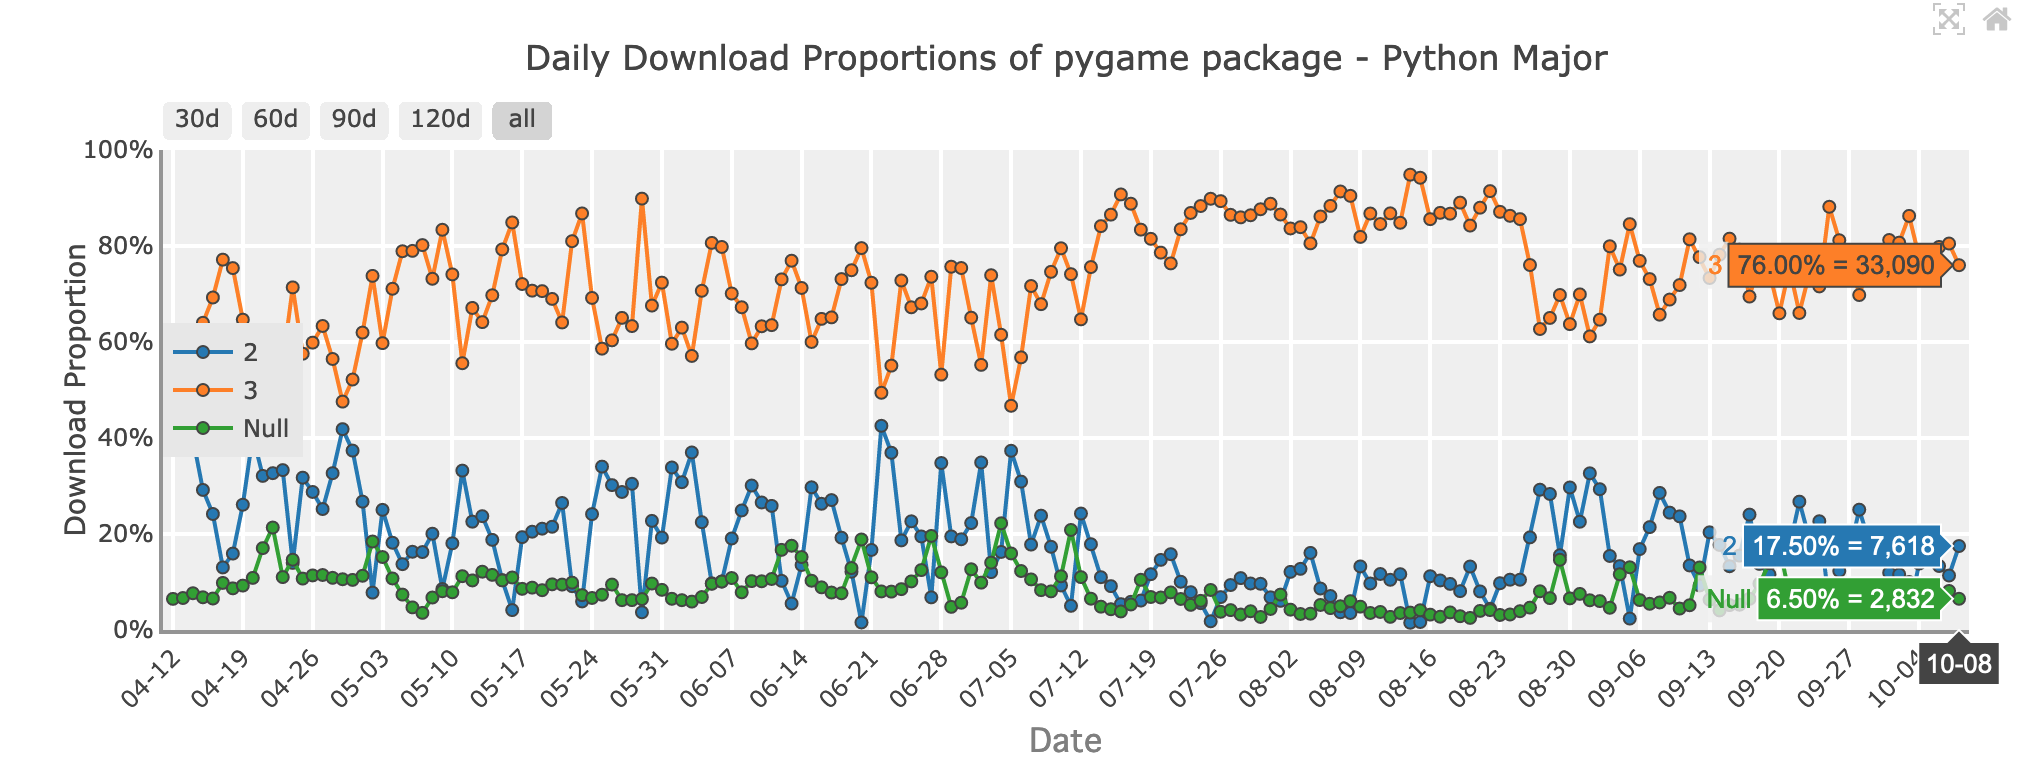
Task: Select the peak blue data point near 06-21
Action: [883, 427]
